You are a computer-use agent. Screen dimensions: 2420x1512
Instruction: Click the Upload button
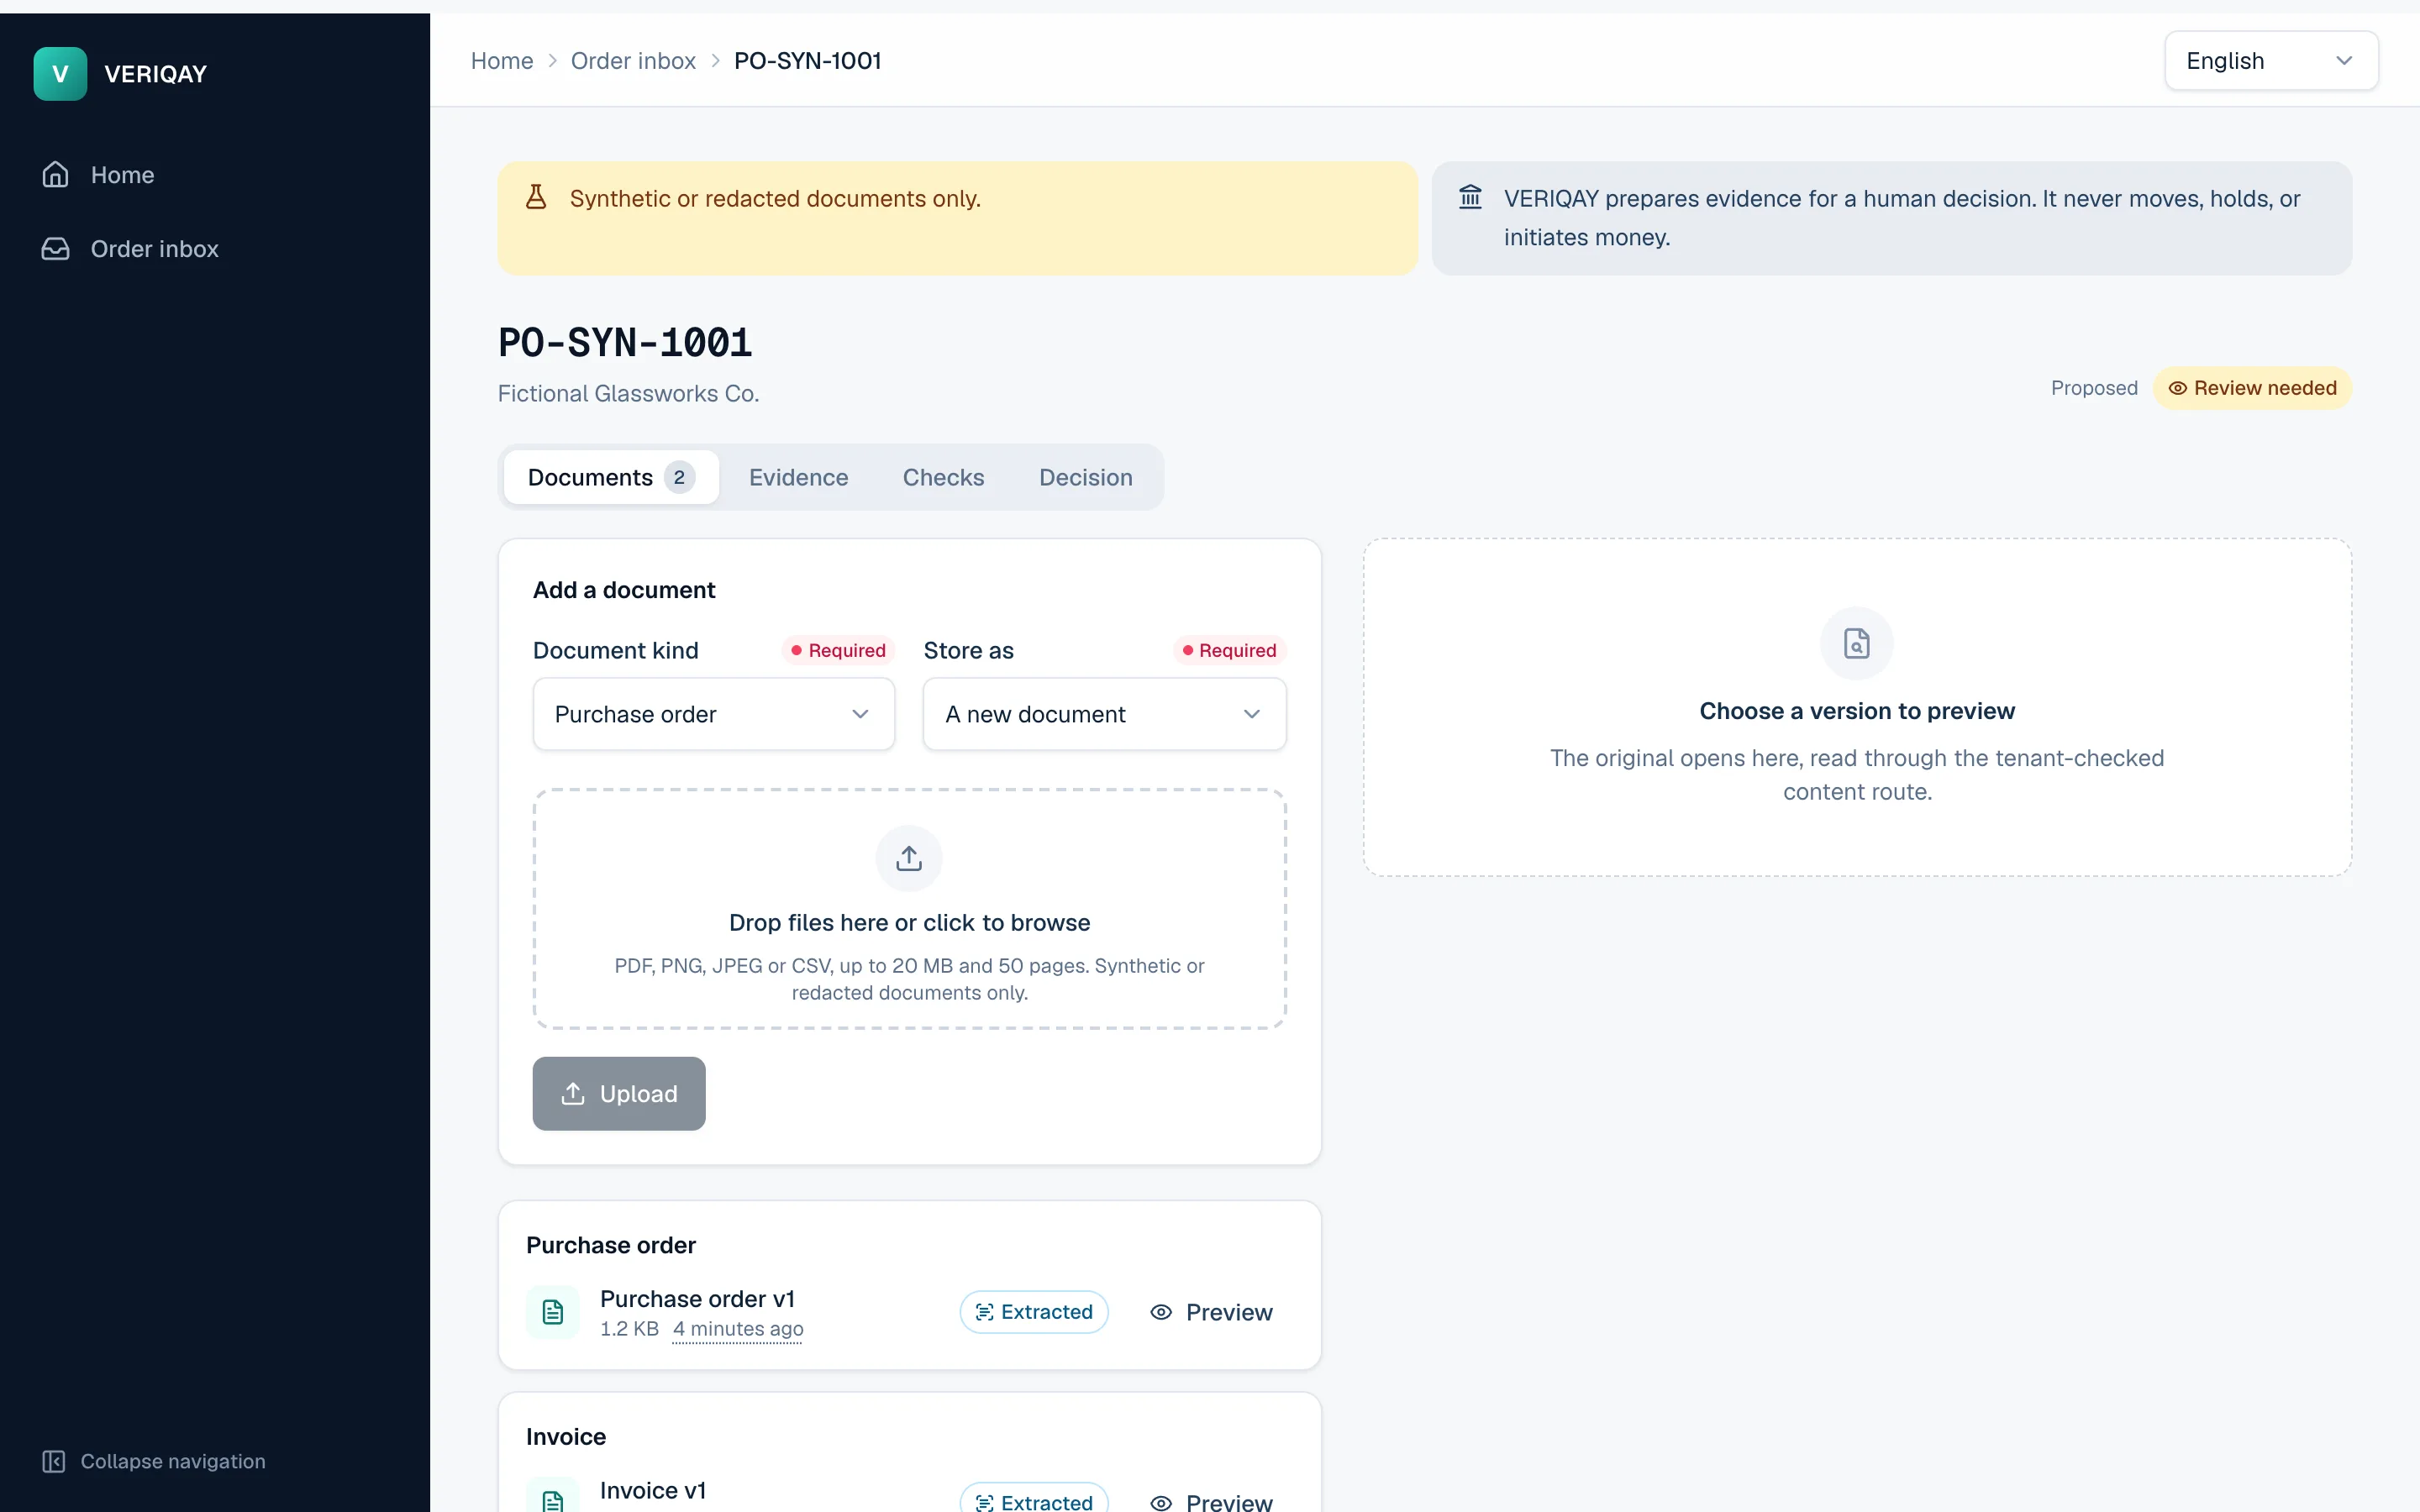pos(619,1093)
